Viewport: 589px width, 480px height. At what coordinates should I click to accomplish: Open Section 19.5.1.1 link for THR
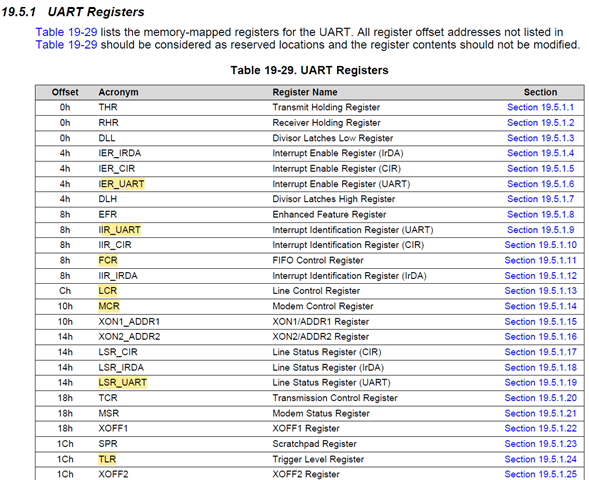tap(540, 107)
